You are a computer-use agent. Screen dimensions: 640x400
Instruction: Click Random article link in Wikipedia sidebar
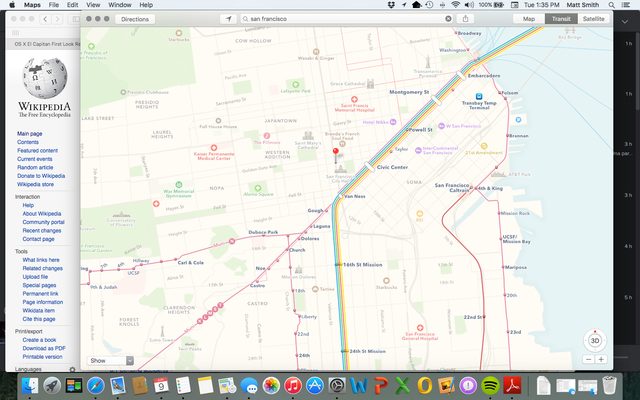coord(35,167)
